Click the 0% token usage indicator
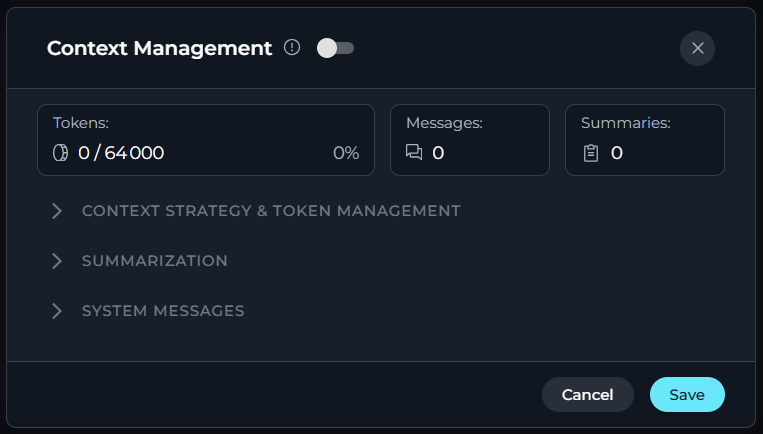 coord(346,153)
